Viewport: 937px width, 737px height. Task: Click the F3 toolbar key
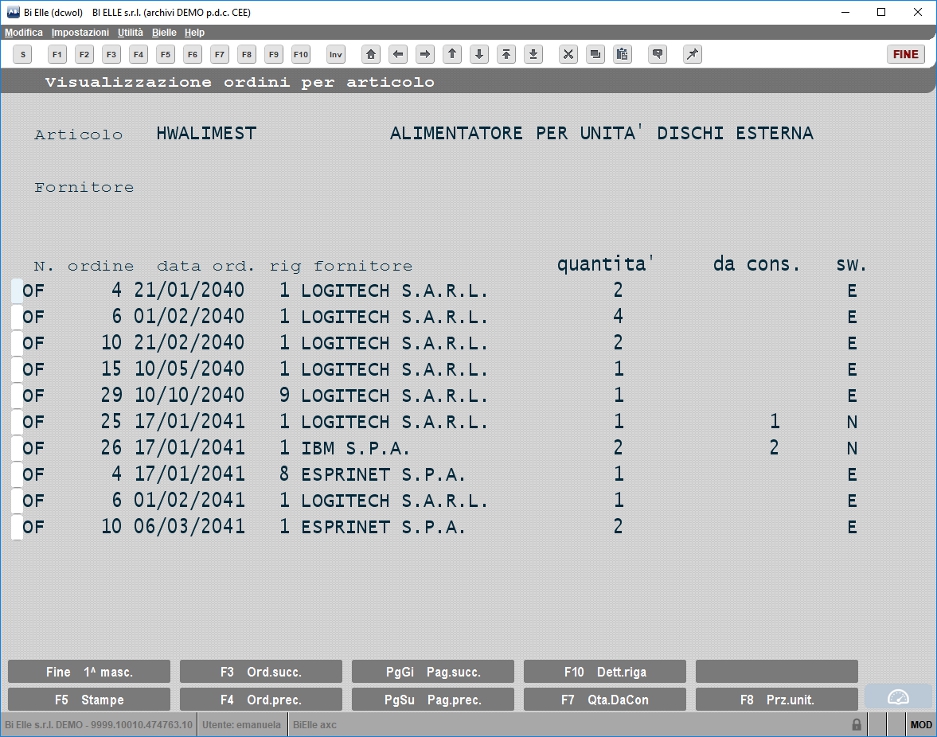point(111,54)
